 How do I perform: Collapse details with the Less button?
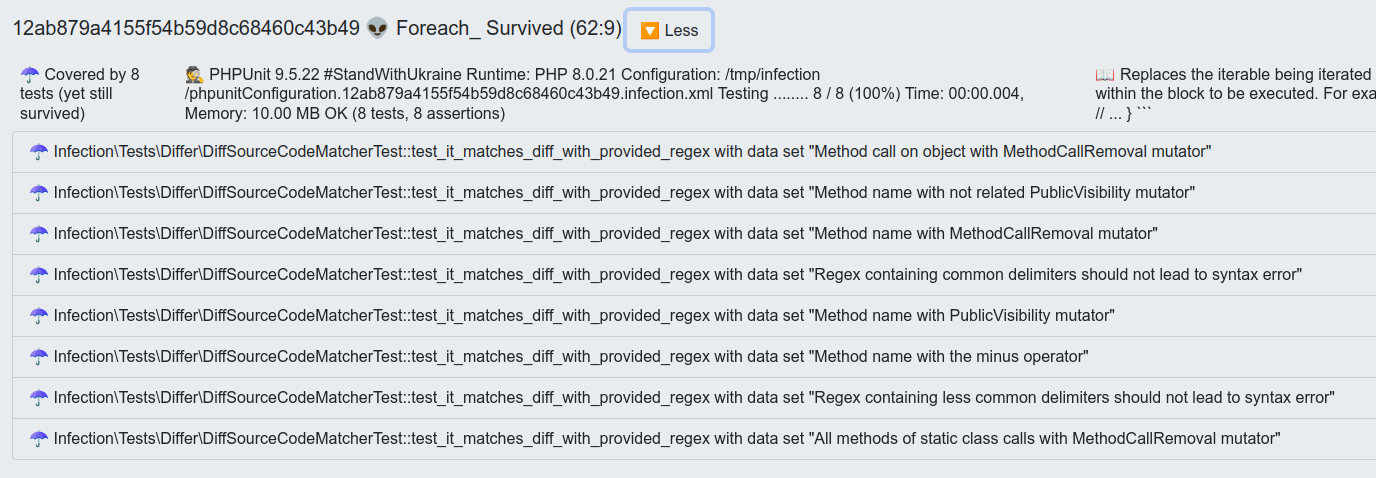[669, 30]
